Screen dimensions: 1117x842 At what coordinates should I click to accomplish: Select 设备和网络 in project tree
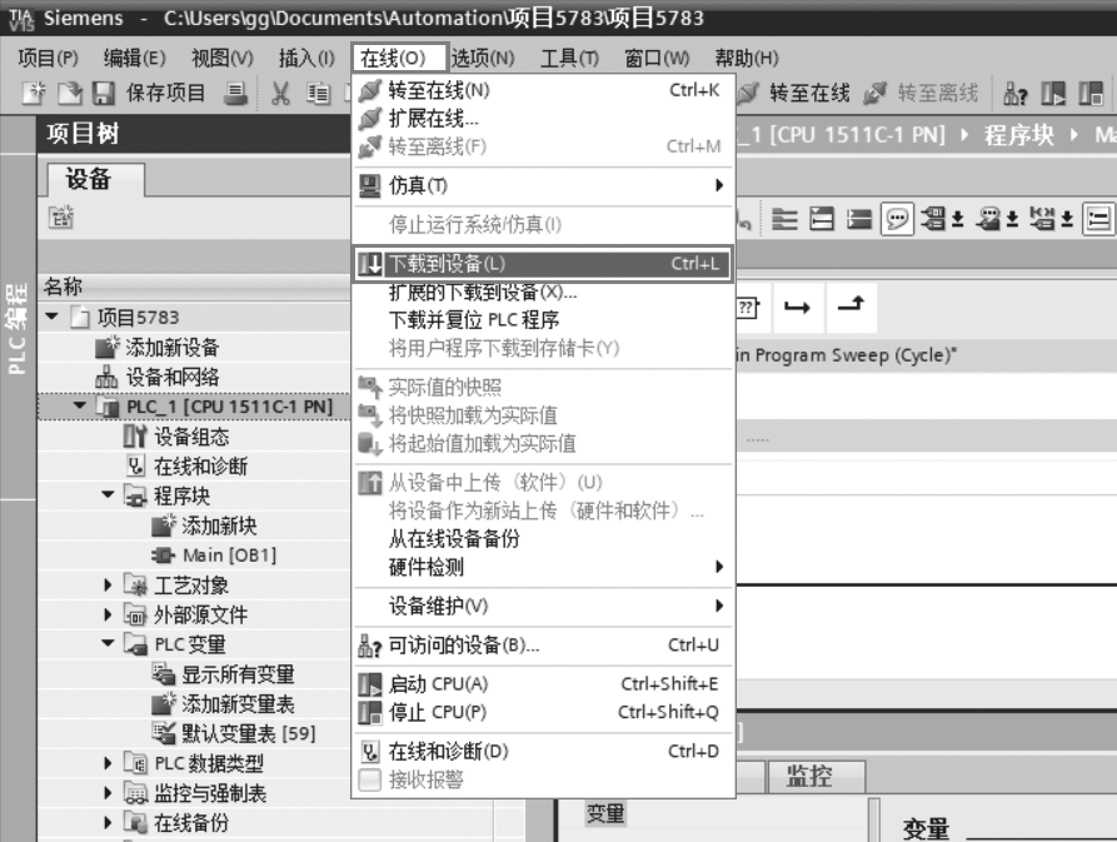click(x=172, y=377)
